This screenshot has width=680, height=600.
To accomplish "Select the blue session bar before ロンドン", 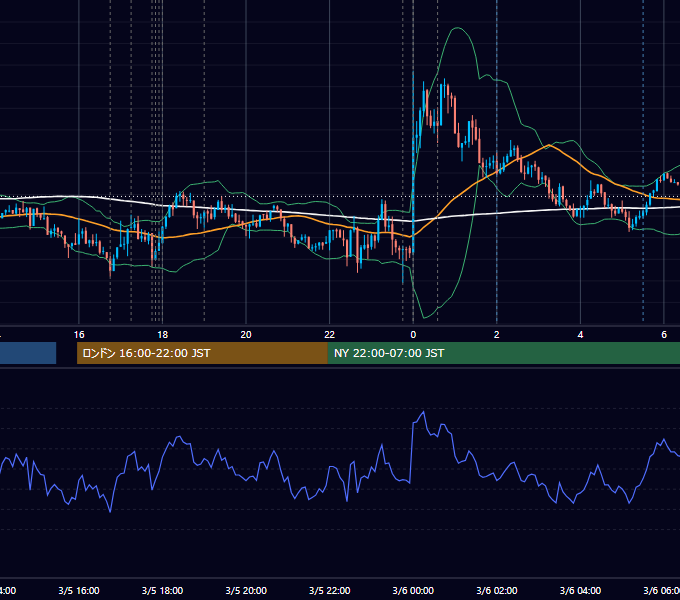I will (x=28, y=353).
